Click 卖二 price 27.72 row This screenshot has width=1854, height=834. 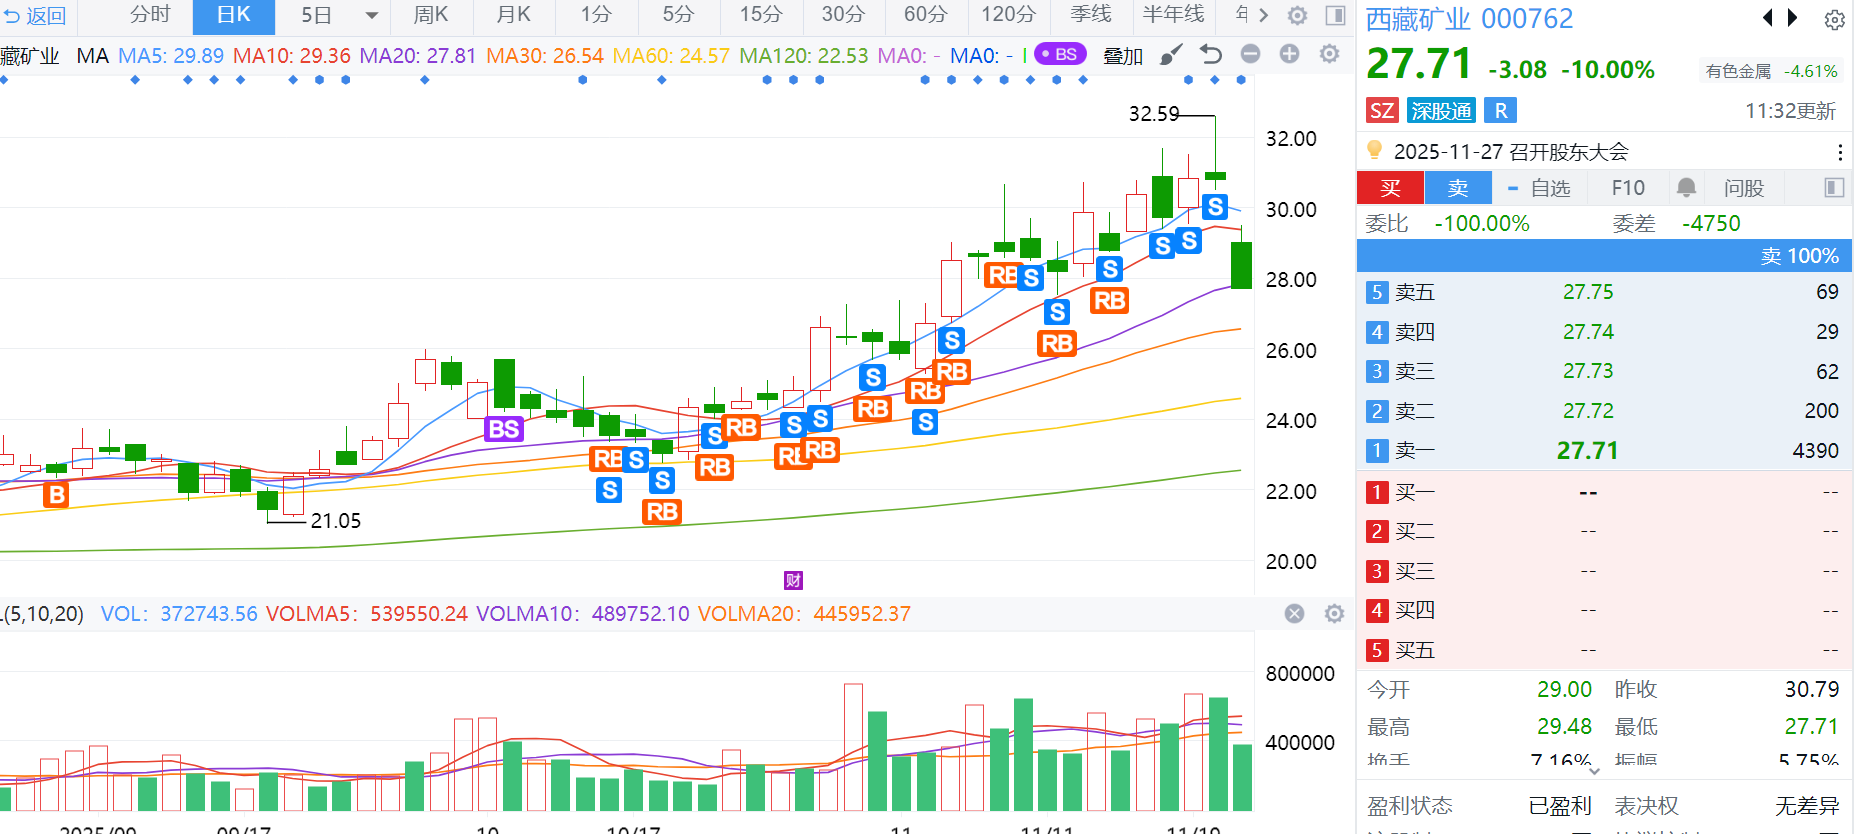(1604, 411)
